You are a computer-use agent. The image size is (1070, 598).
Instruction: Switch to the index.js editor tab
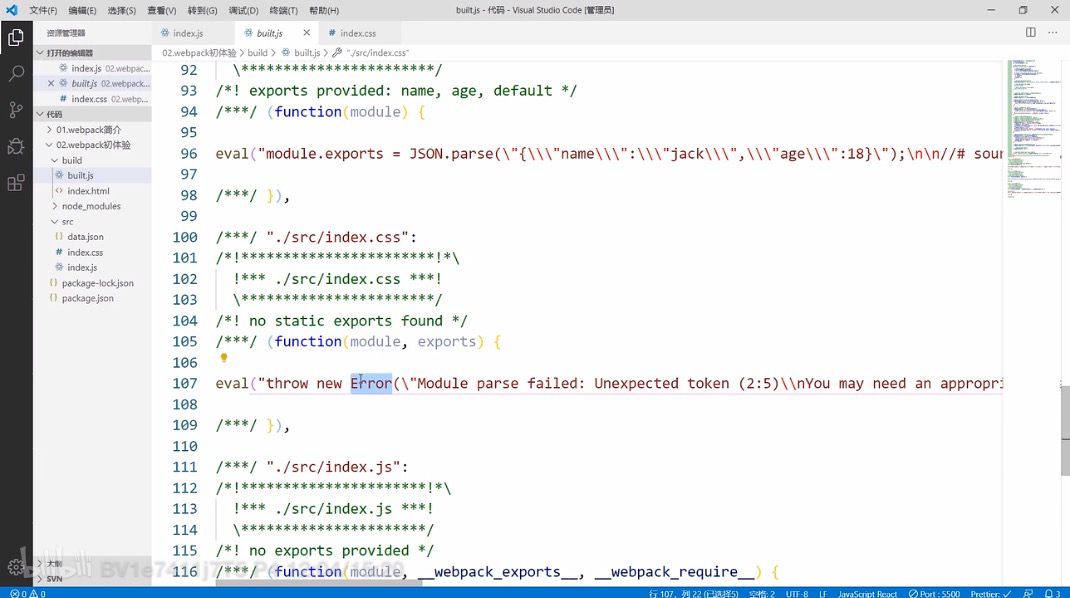(x=193, y=33)
